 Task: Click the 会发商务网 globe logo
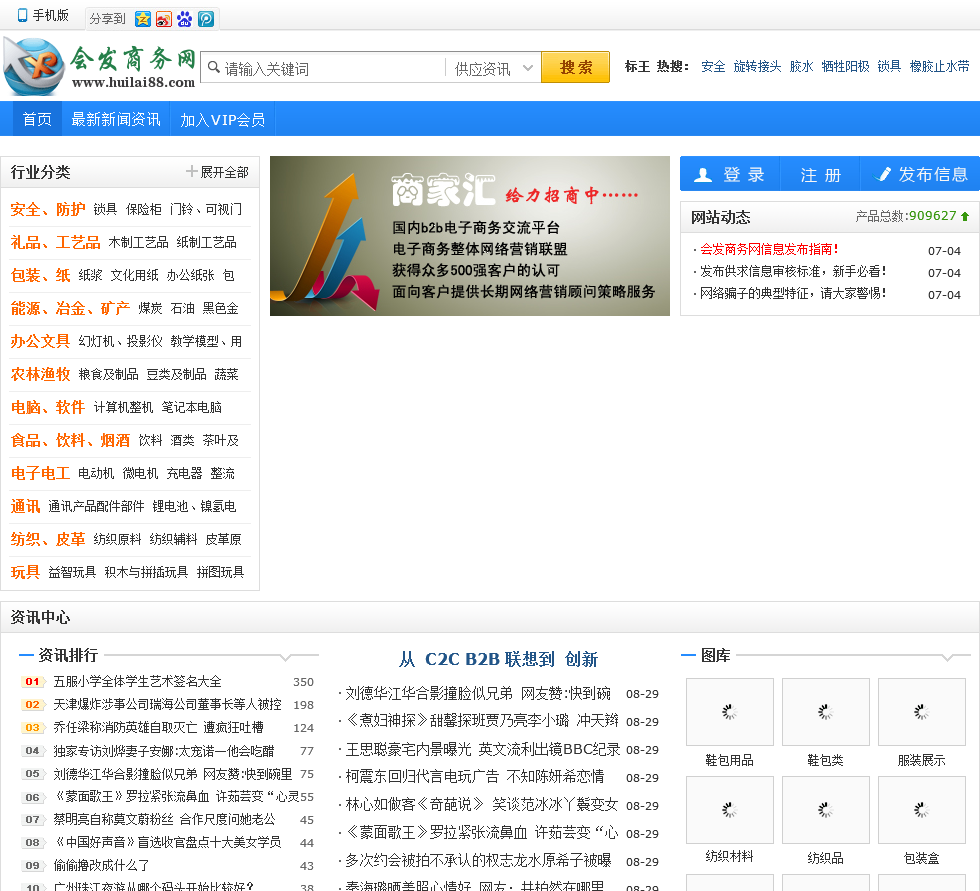(x=34, y=66)
